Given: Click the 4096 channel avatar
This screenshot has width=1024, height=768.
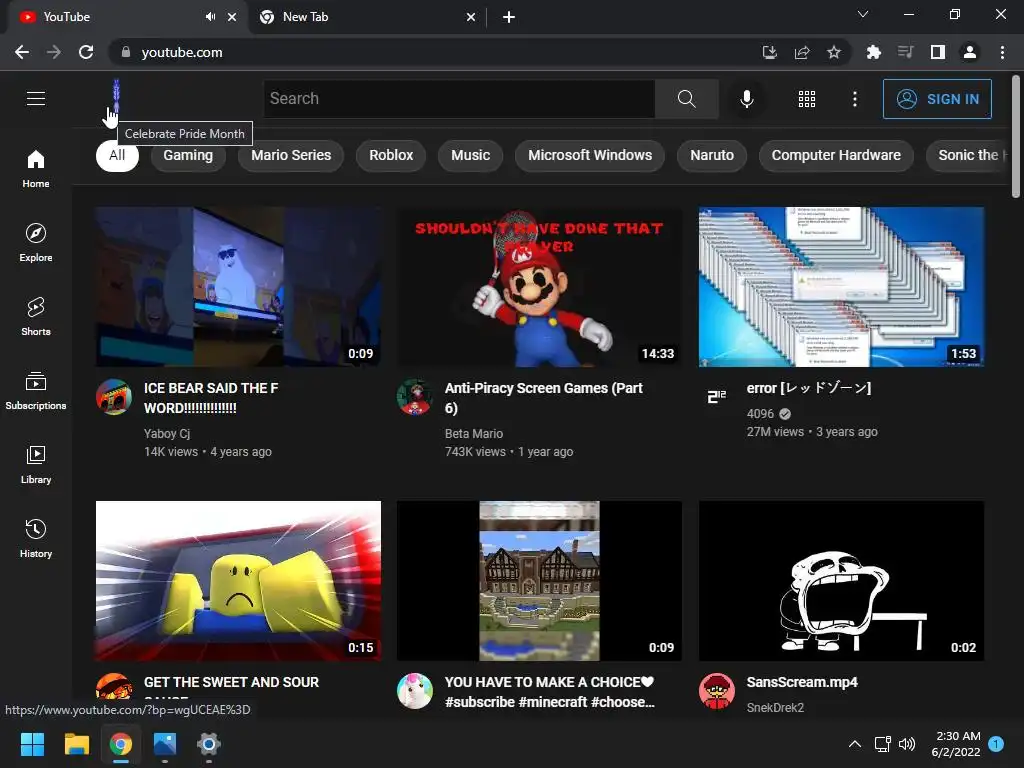Looking at the screenshot, I should tap(716, 397).
